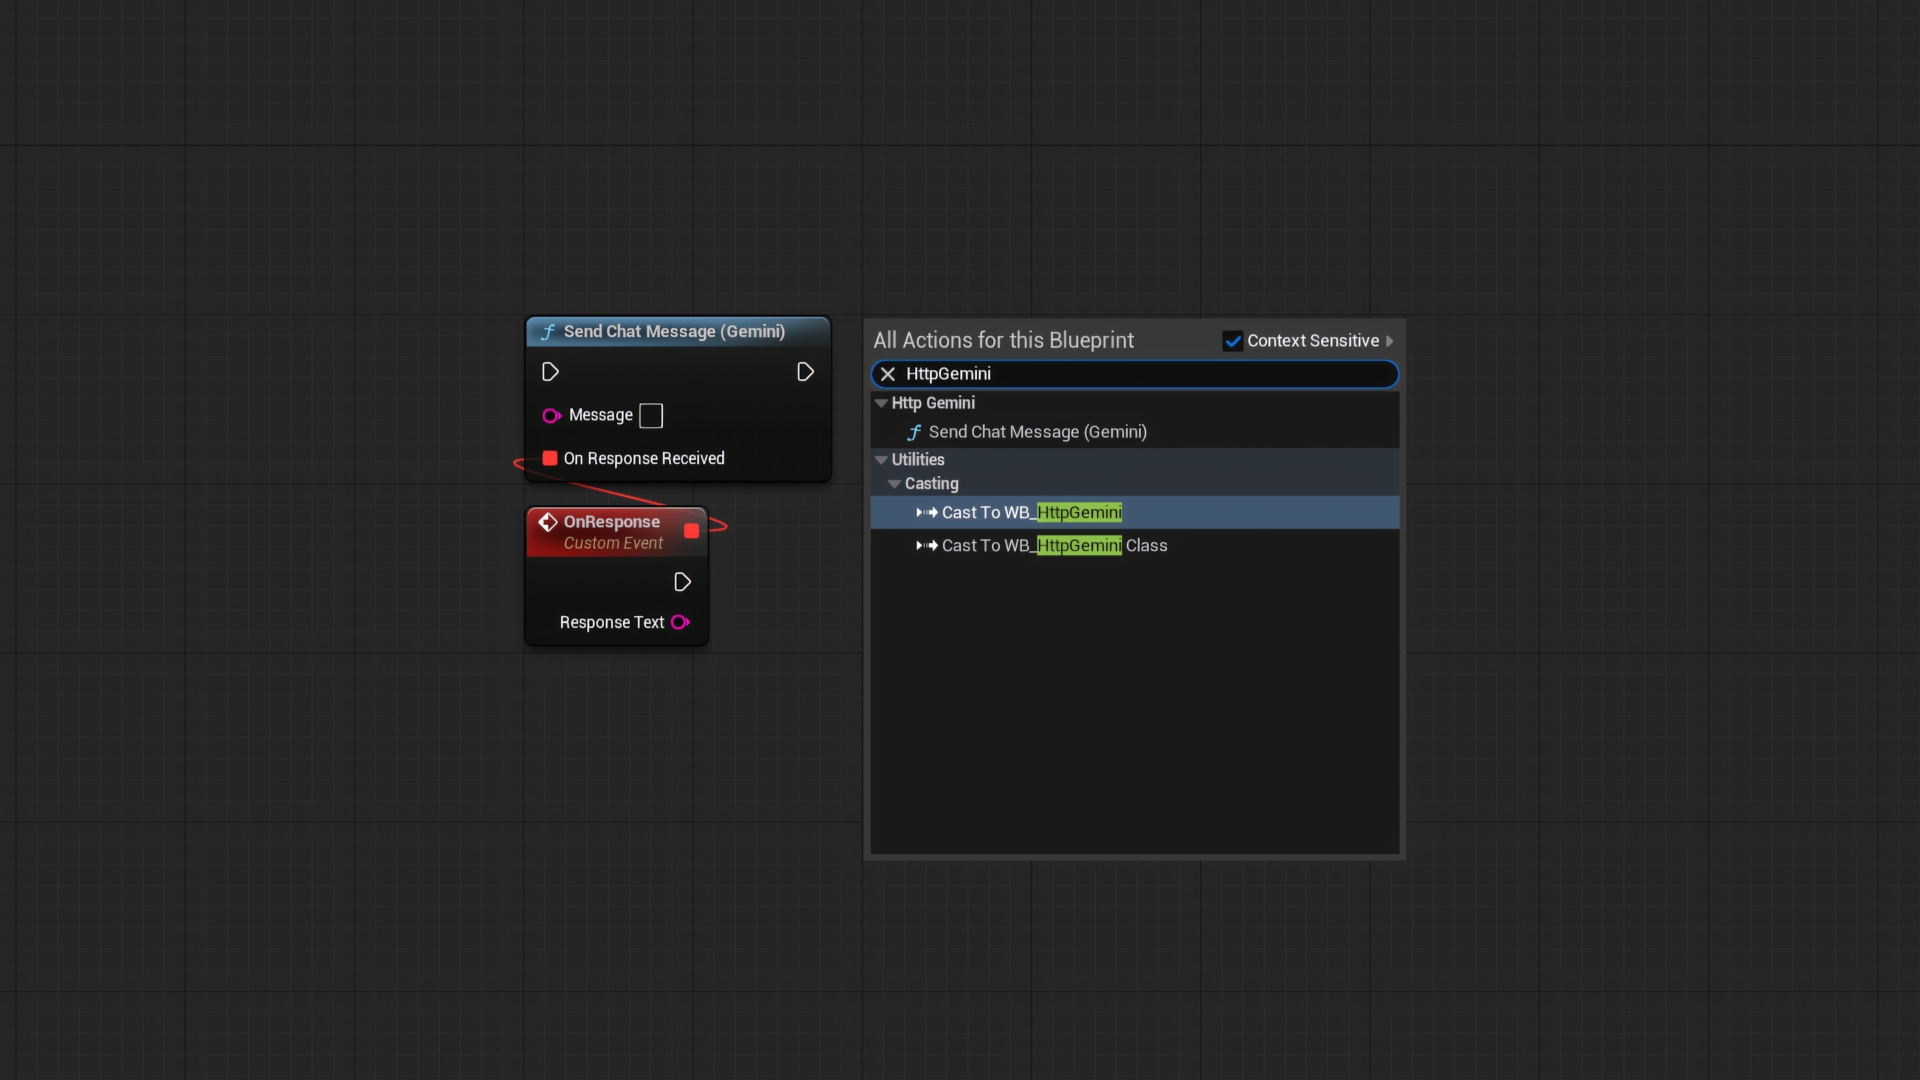Collapse the Casting subcategory

[894, 484]
